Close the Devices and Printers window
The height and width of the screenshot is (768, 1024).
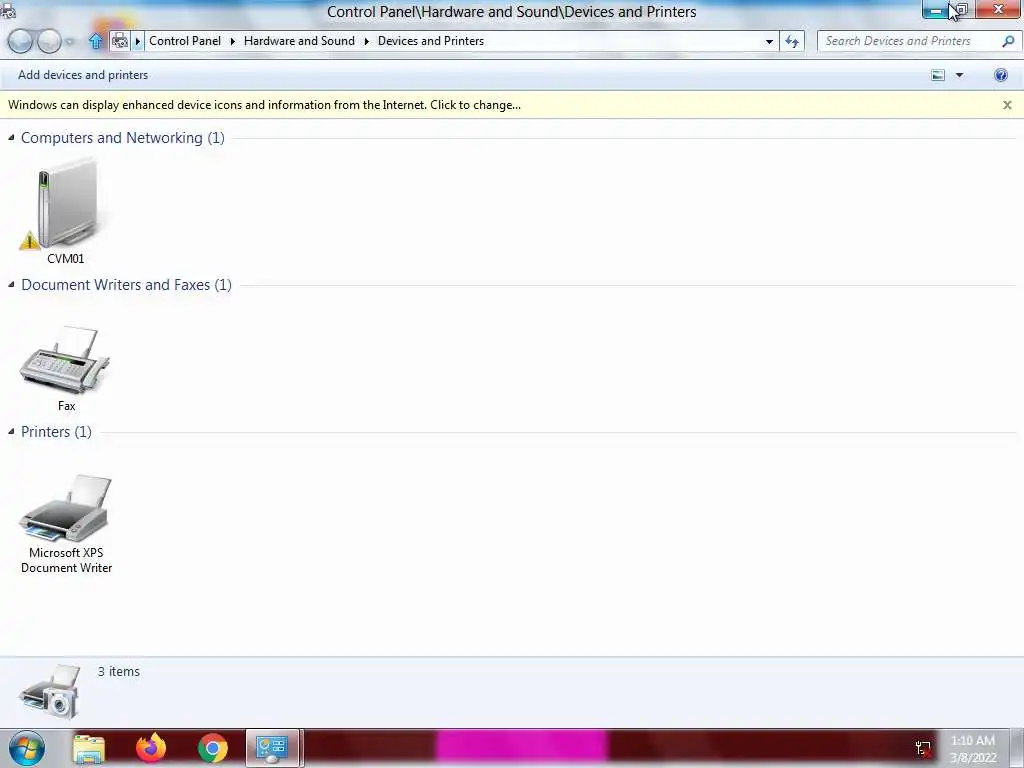click(999, 9)
